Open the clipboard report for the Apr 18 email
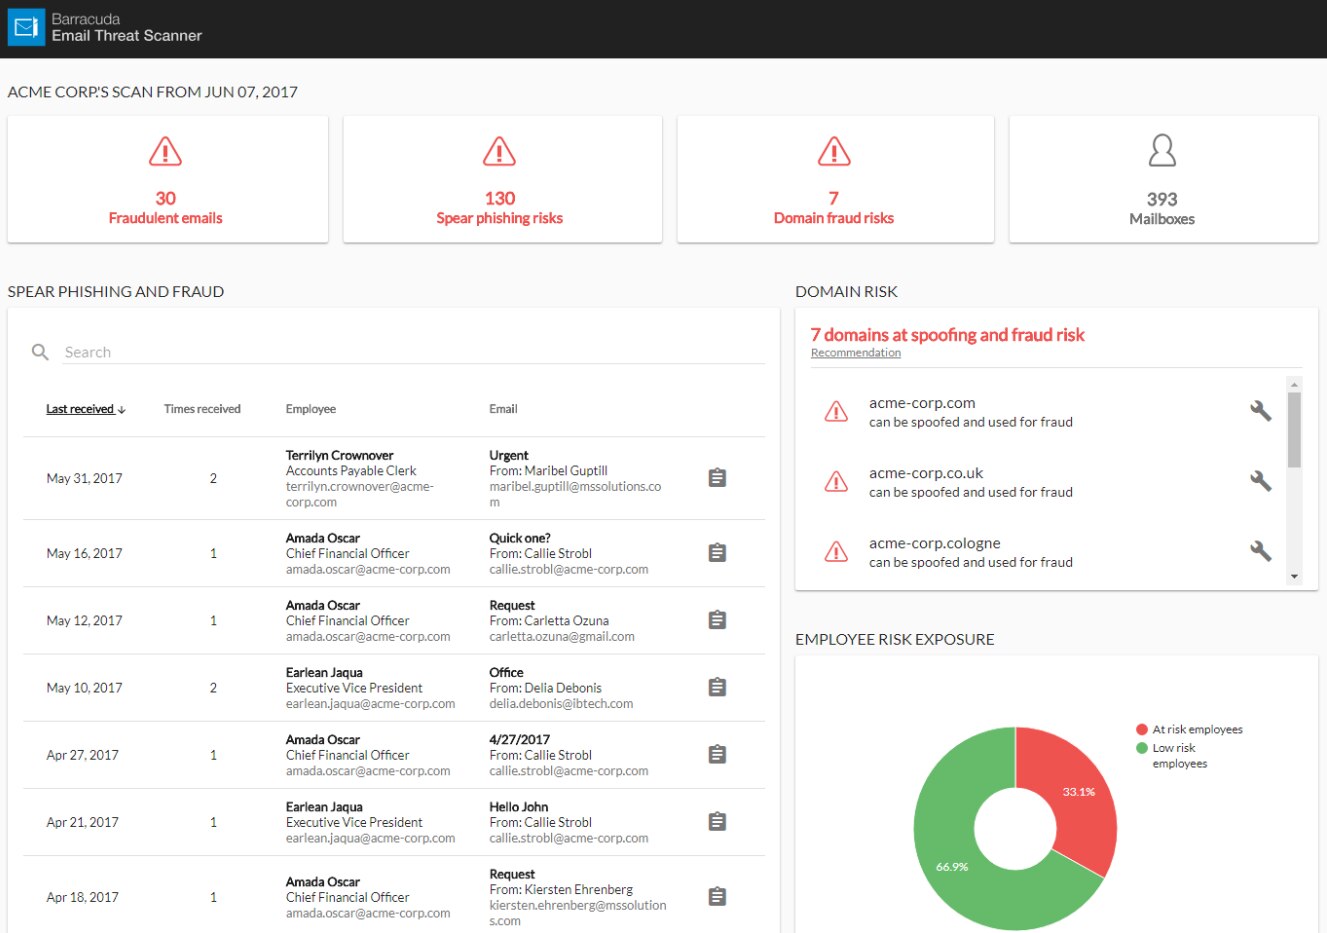Viewport: 1327px width, 933px height. 716,896
